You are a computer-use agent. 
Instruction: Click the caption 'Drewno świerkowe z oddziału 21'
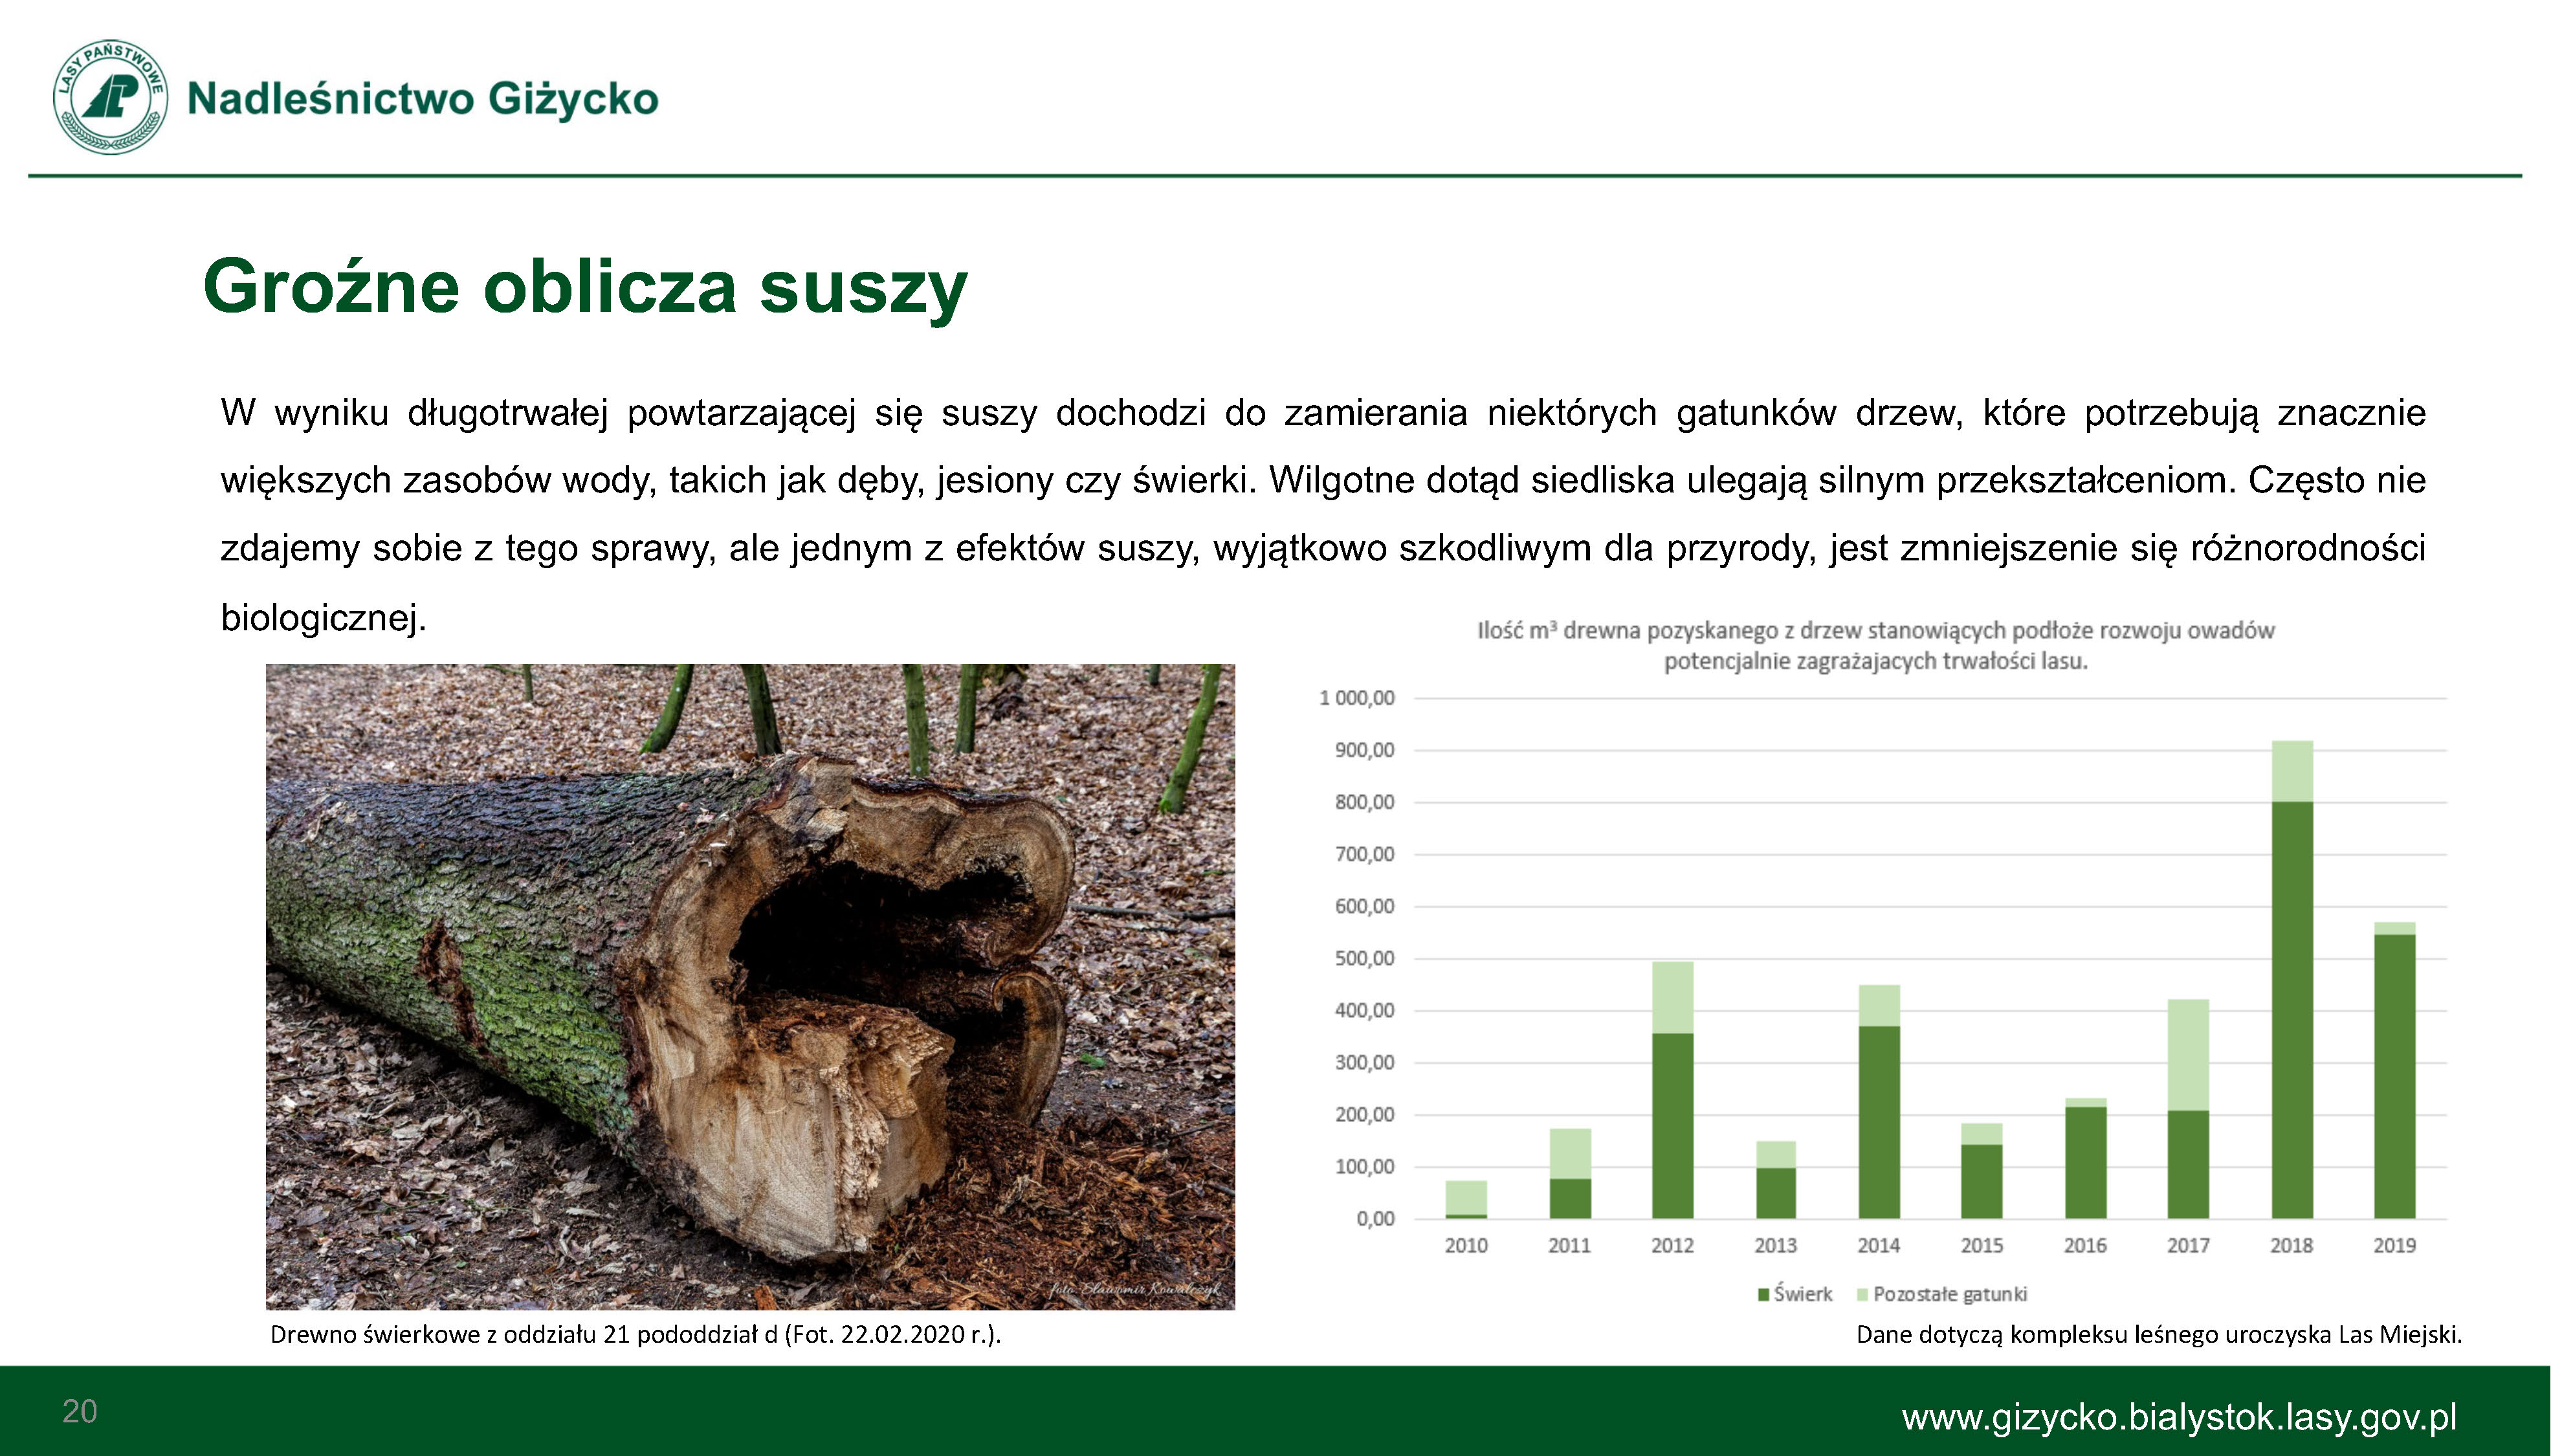pyautogui.click(x=635, y=1334)
